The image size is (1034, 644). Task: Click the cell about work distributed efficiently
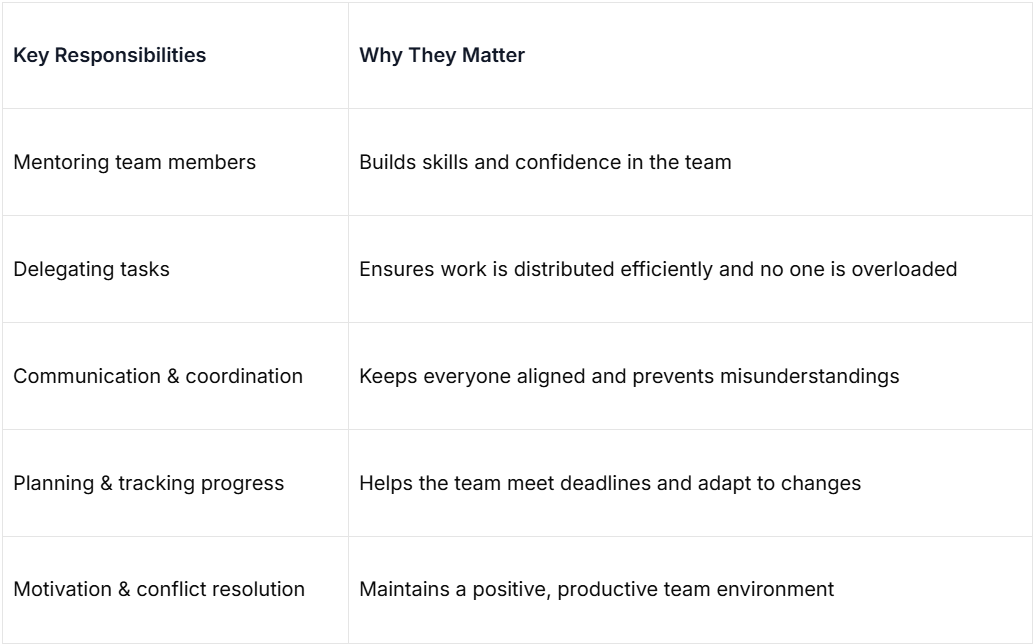coord(658,269)
